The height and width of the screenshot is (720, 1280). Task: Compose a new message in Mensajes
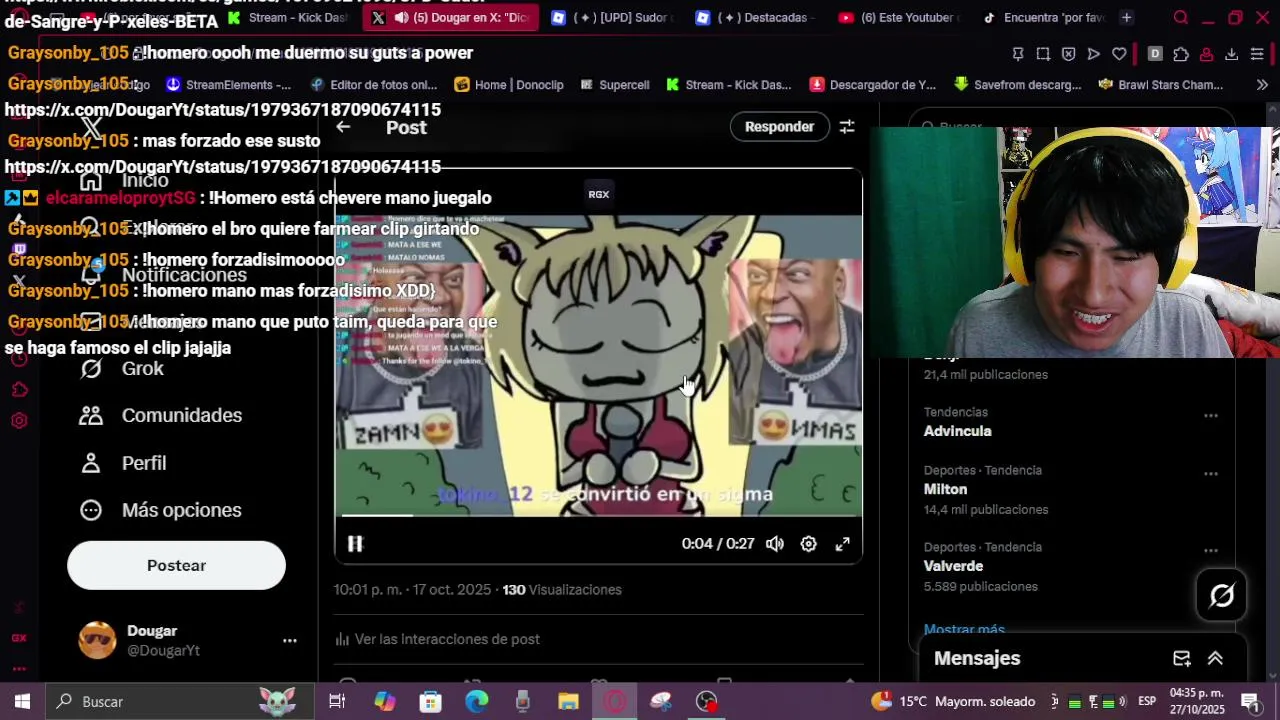1182,658
